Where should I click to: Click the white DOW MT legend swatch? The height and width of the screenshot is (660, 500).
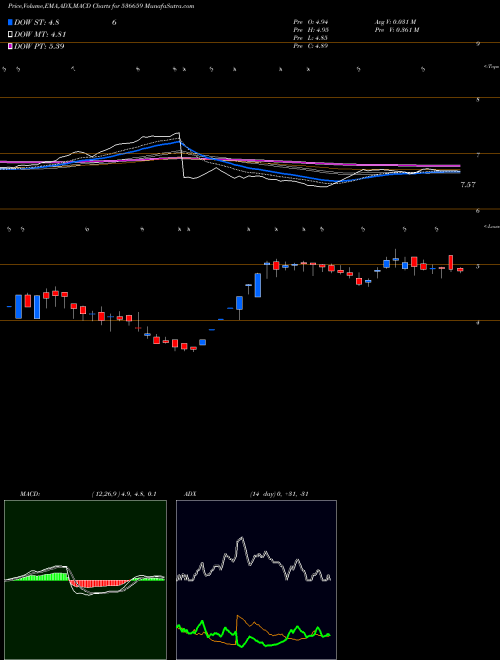tap(10, 35)
